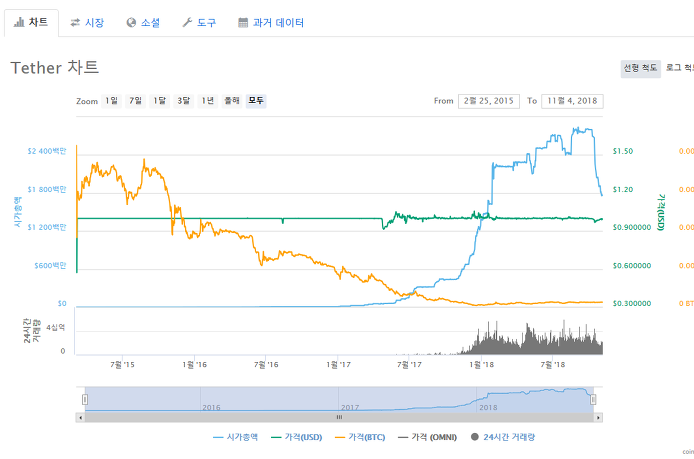Click the $1.50 price axis value
This screenshot has height=459, width=694.
623,151
